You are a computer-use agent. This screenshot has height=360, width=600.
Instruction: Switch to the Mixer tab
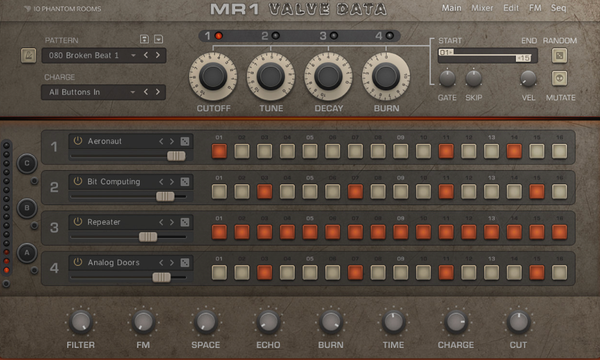pyautogui.click(x=482, y=8)
